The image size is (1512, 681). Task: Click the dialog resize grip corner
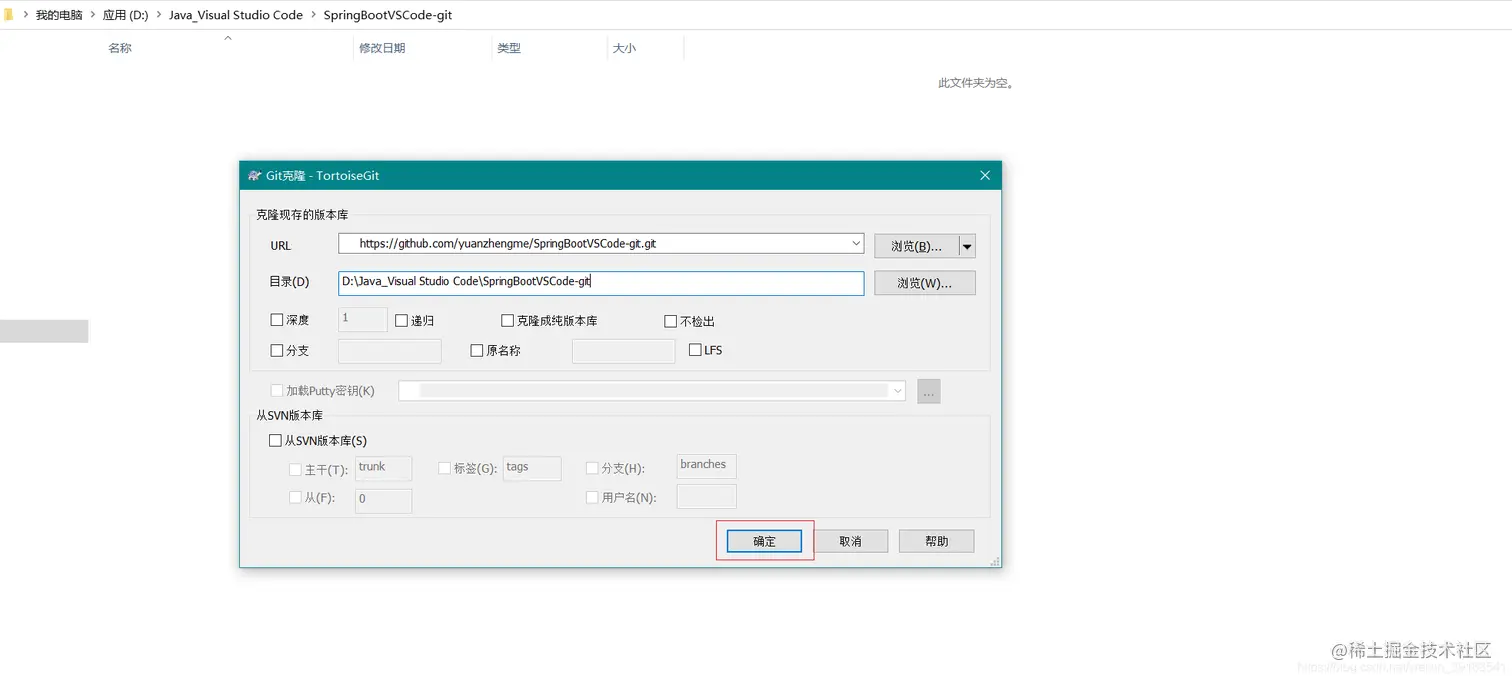pos(995,562)
